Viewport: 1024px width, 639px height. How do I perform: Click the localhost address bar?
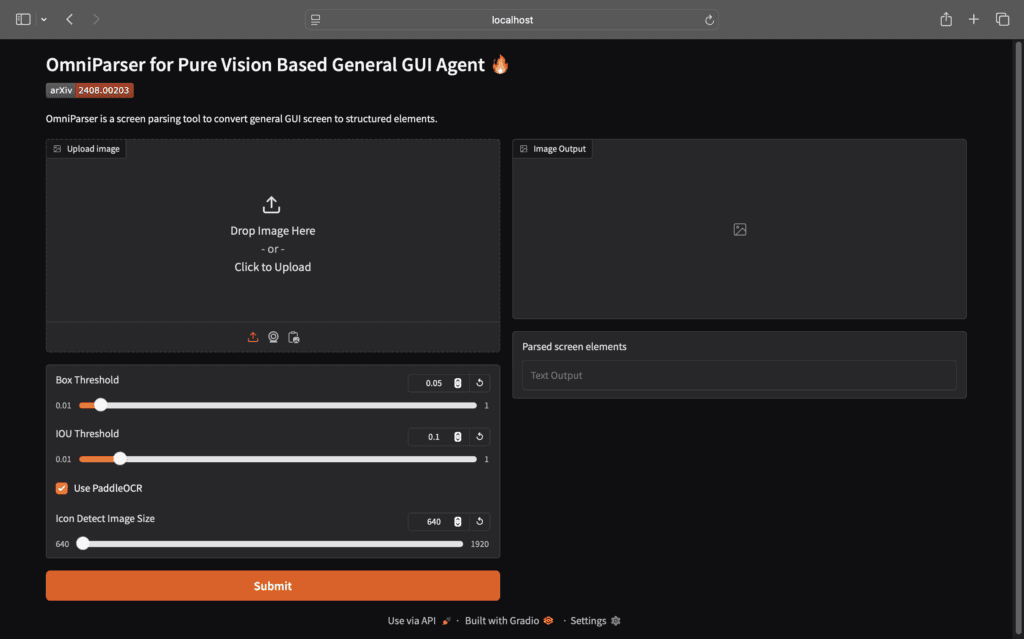(512, 20)
